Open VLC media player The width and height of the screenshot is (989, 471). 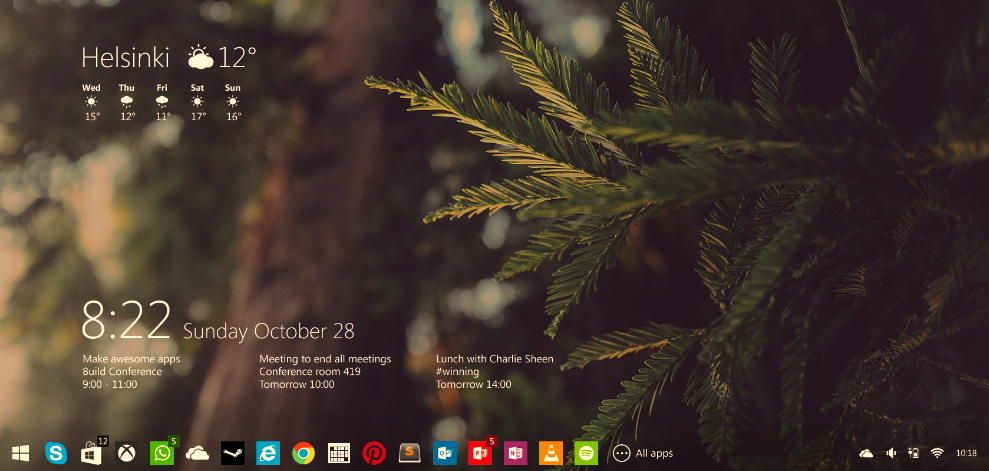tap(550, 453)
